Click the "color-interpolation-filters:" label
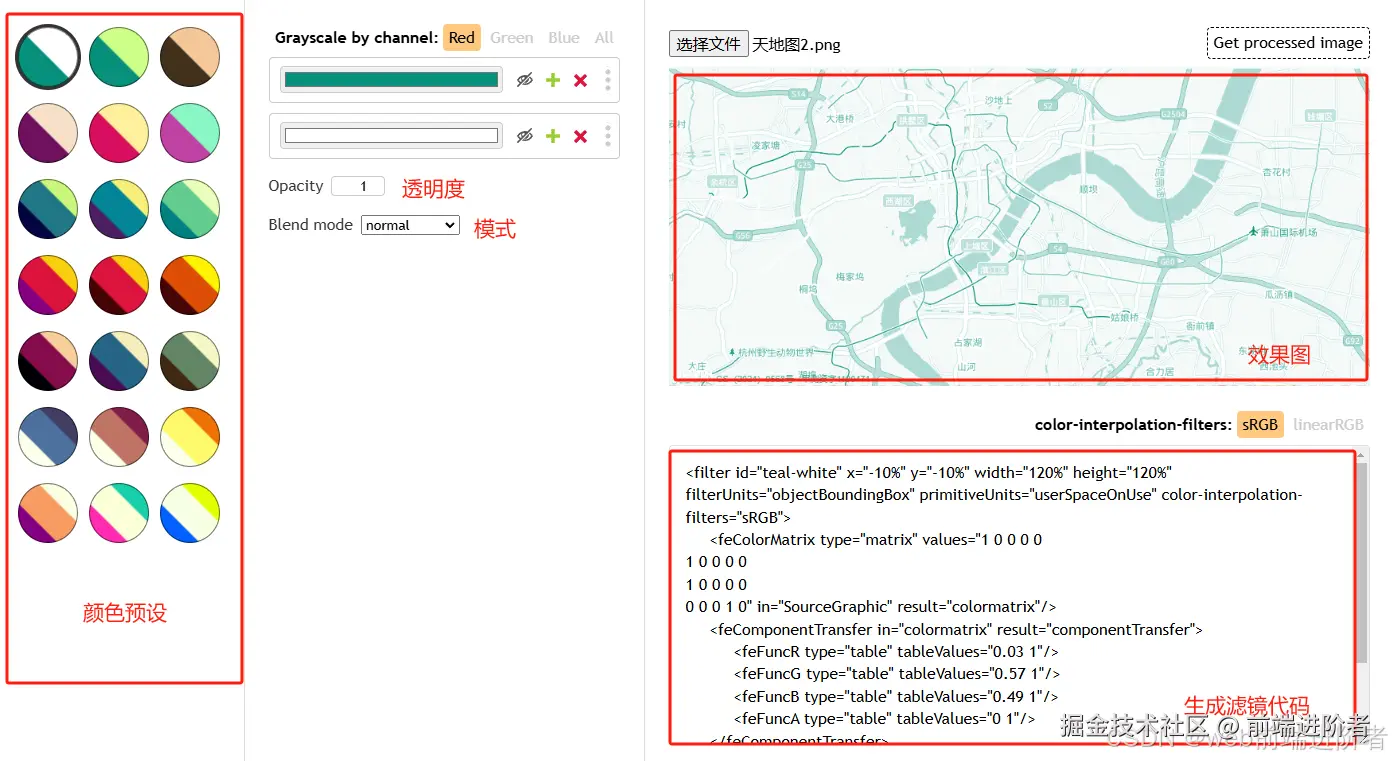This screenshot has height=761, width=1392. (x=1133, y=424)
